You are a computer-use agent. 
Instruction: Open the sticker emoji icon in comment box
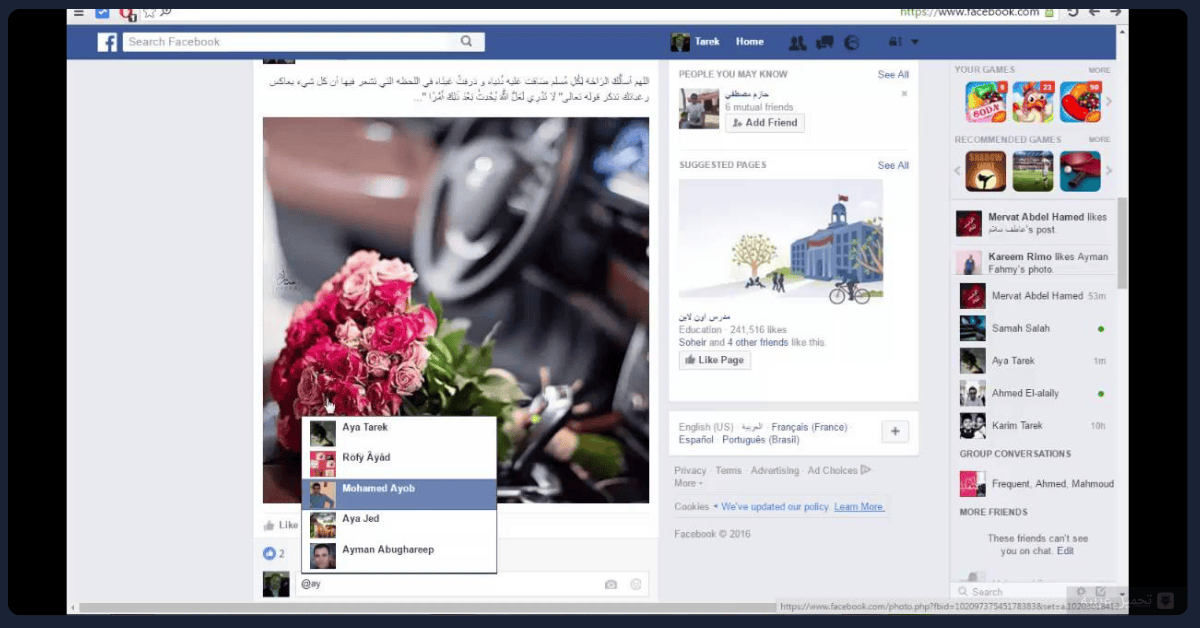click(635, 585)
